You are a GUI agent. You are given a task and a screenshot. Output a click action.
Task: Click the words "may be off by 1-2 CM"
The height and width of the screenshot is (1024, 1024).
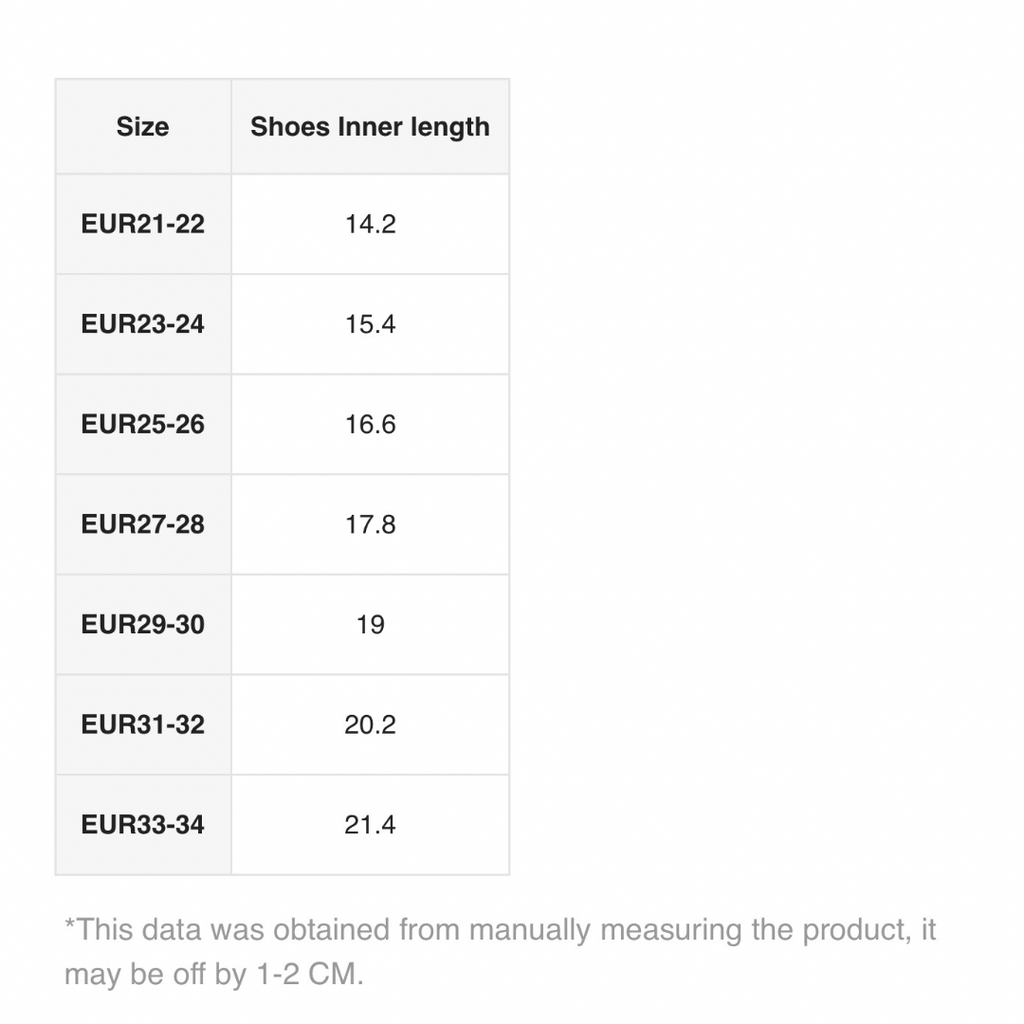[x=212, y=975]
